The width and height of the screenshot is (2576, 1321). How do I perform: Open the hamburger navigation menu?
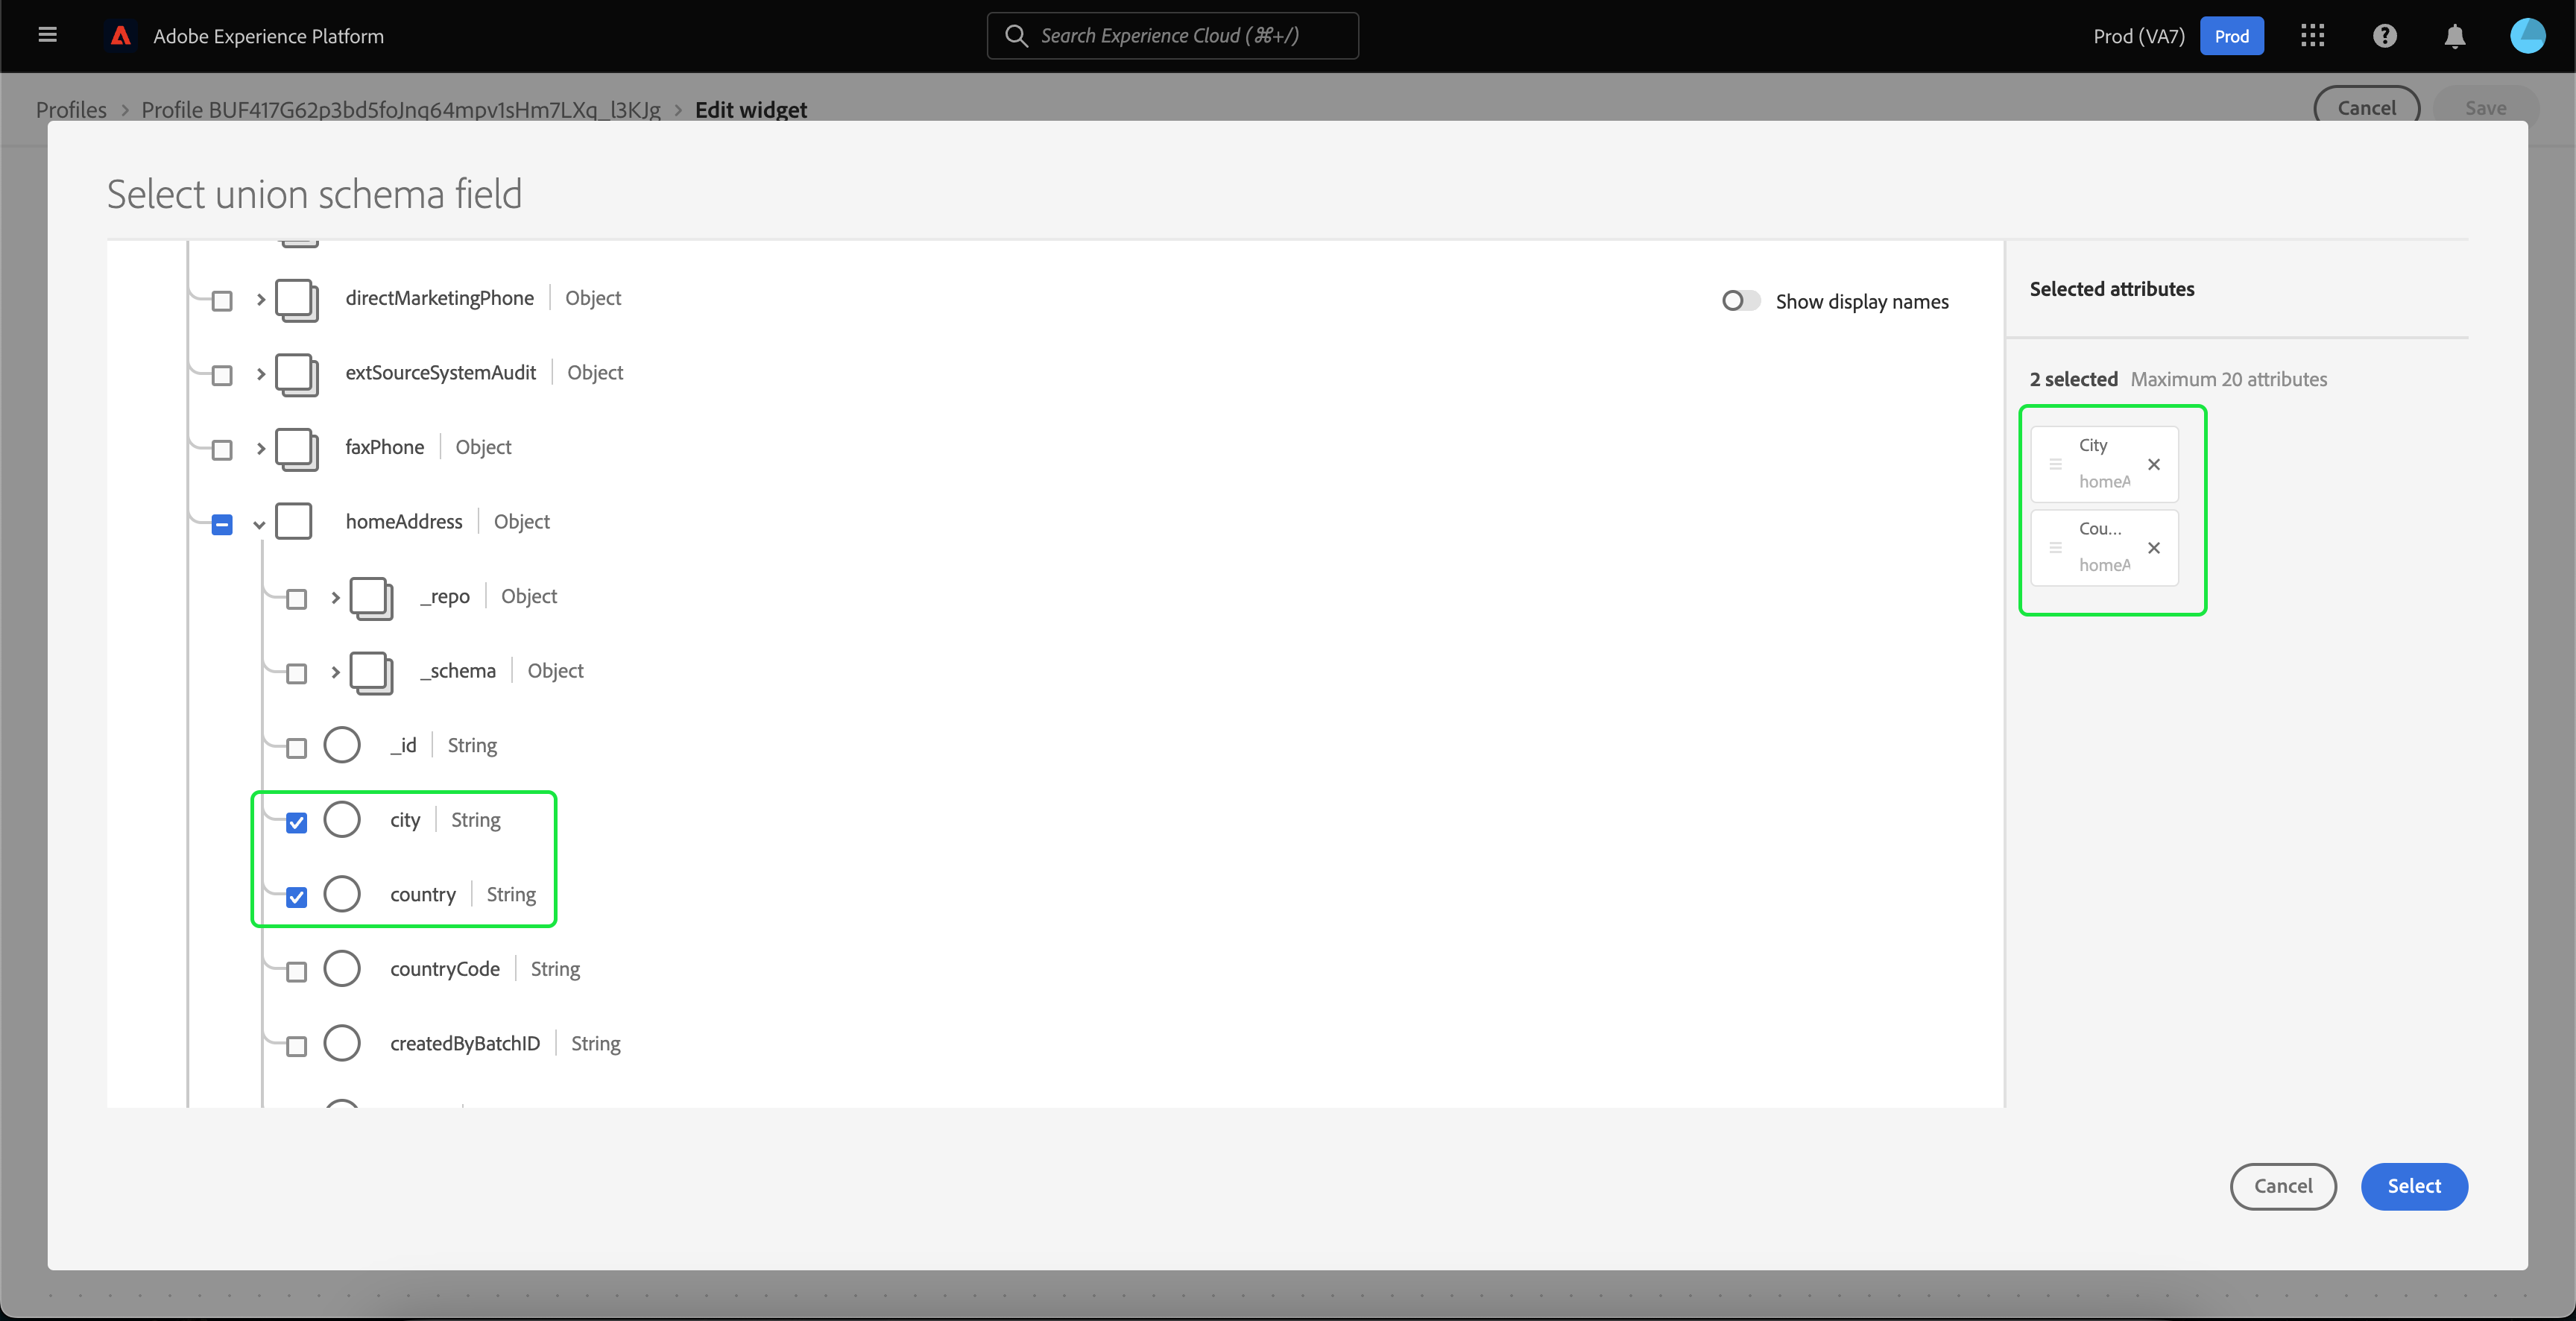coord(47,35)
